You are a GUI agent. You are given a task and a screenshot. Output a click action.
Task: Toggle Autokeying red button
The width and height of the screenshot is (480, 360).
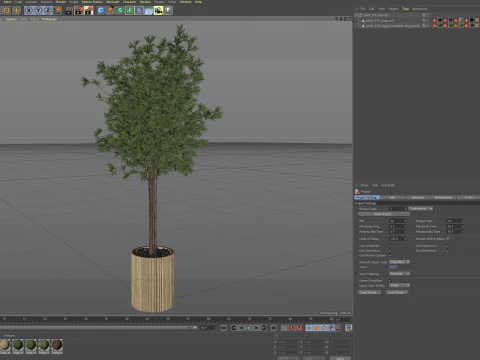(x=299, y=328)
